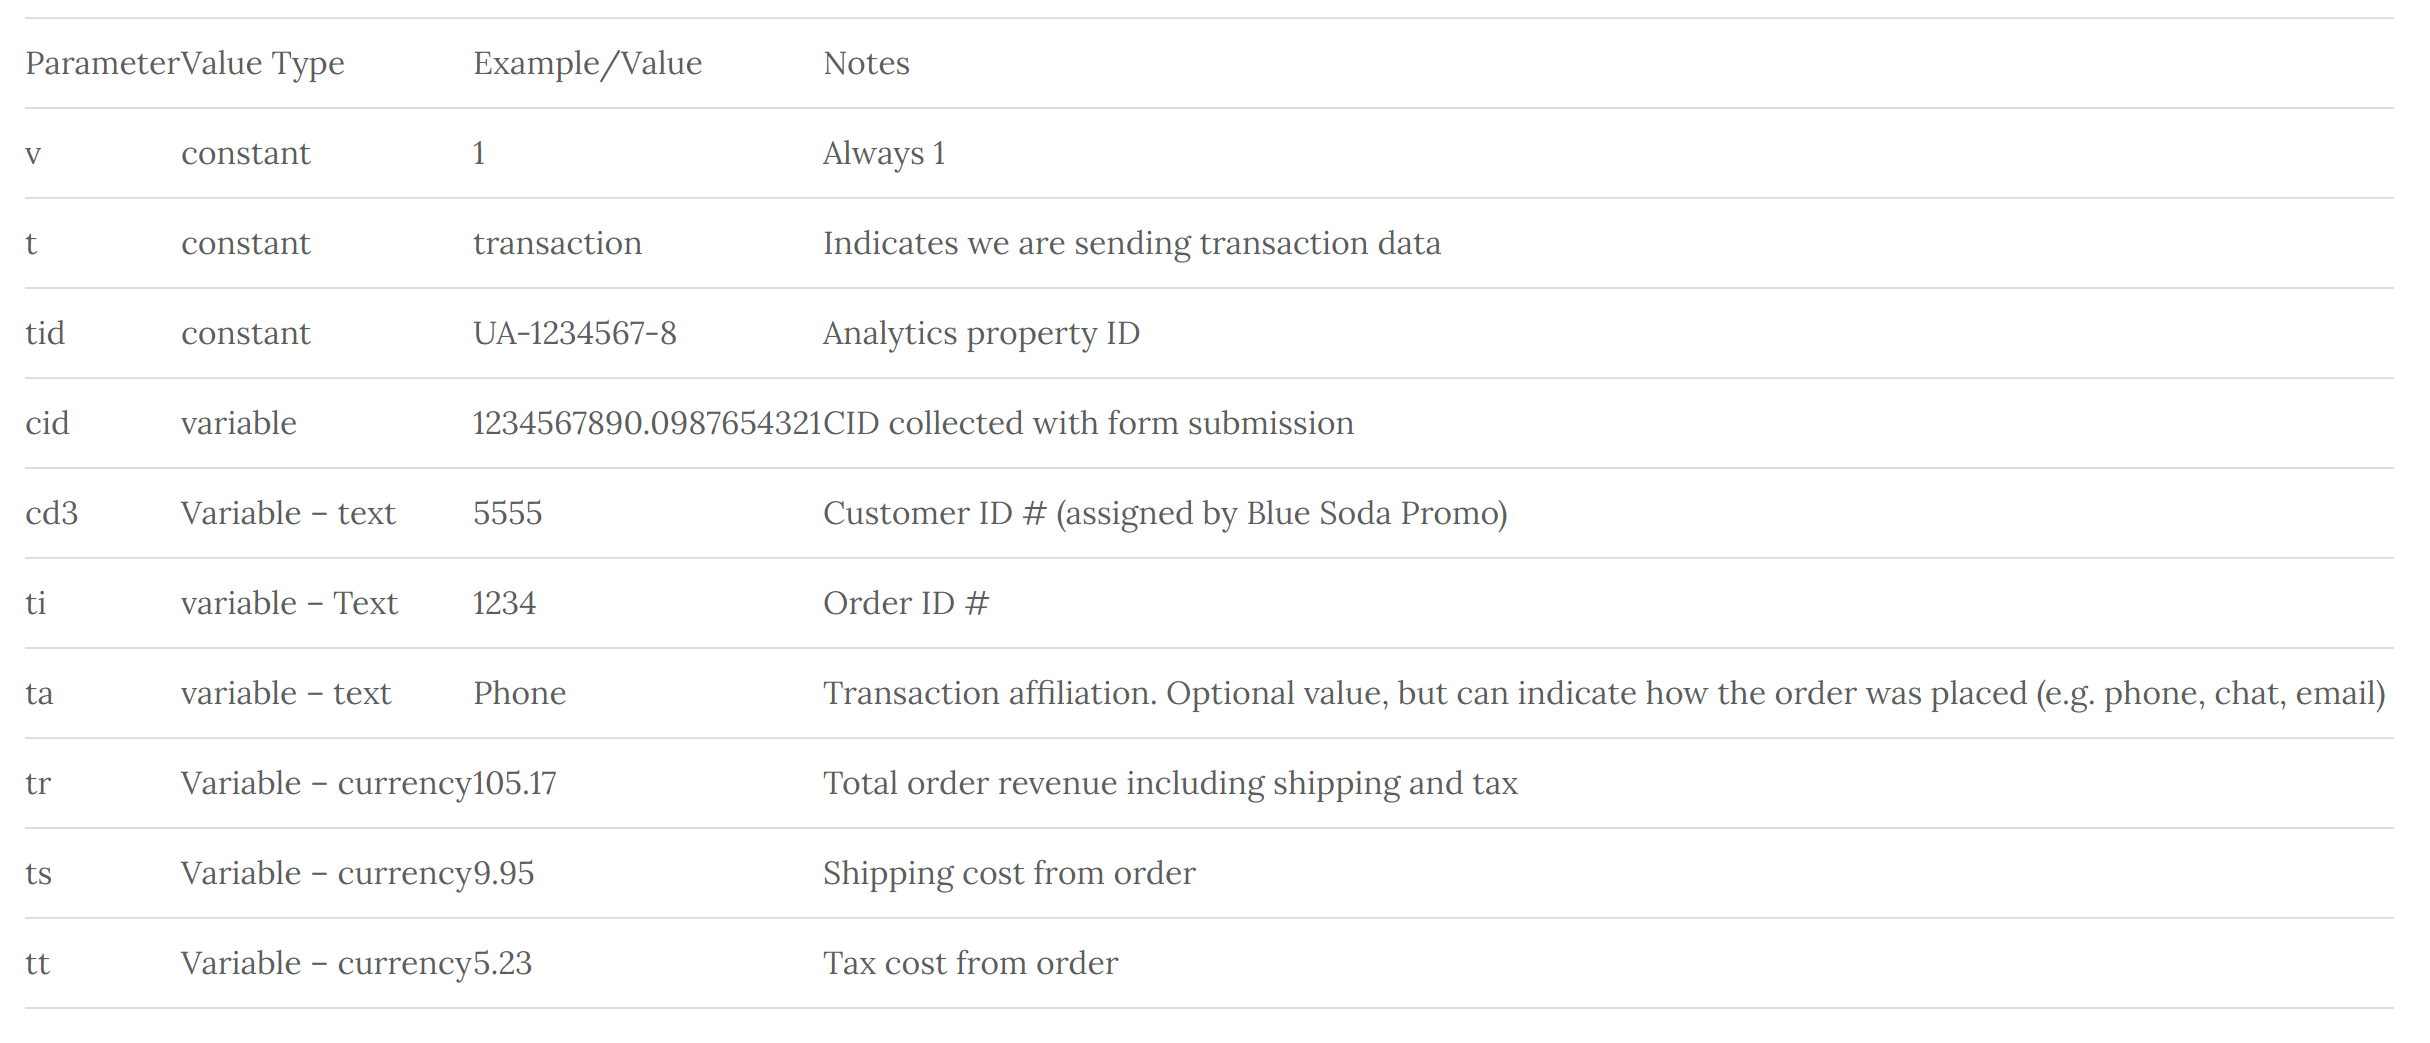This screenshot has width=2430, height=1043.
Task: Click the 5.23 tax value
Action: coord(503,963)
